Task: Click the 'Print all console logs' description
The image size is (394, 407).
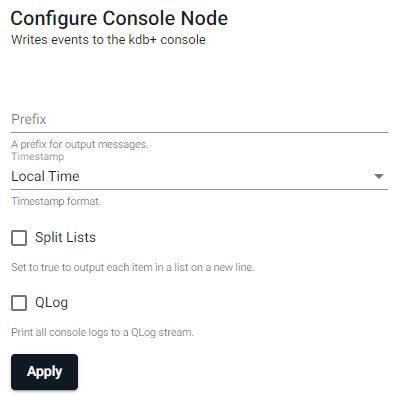Action: (102, 332)
